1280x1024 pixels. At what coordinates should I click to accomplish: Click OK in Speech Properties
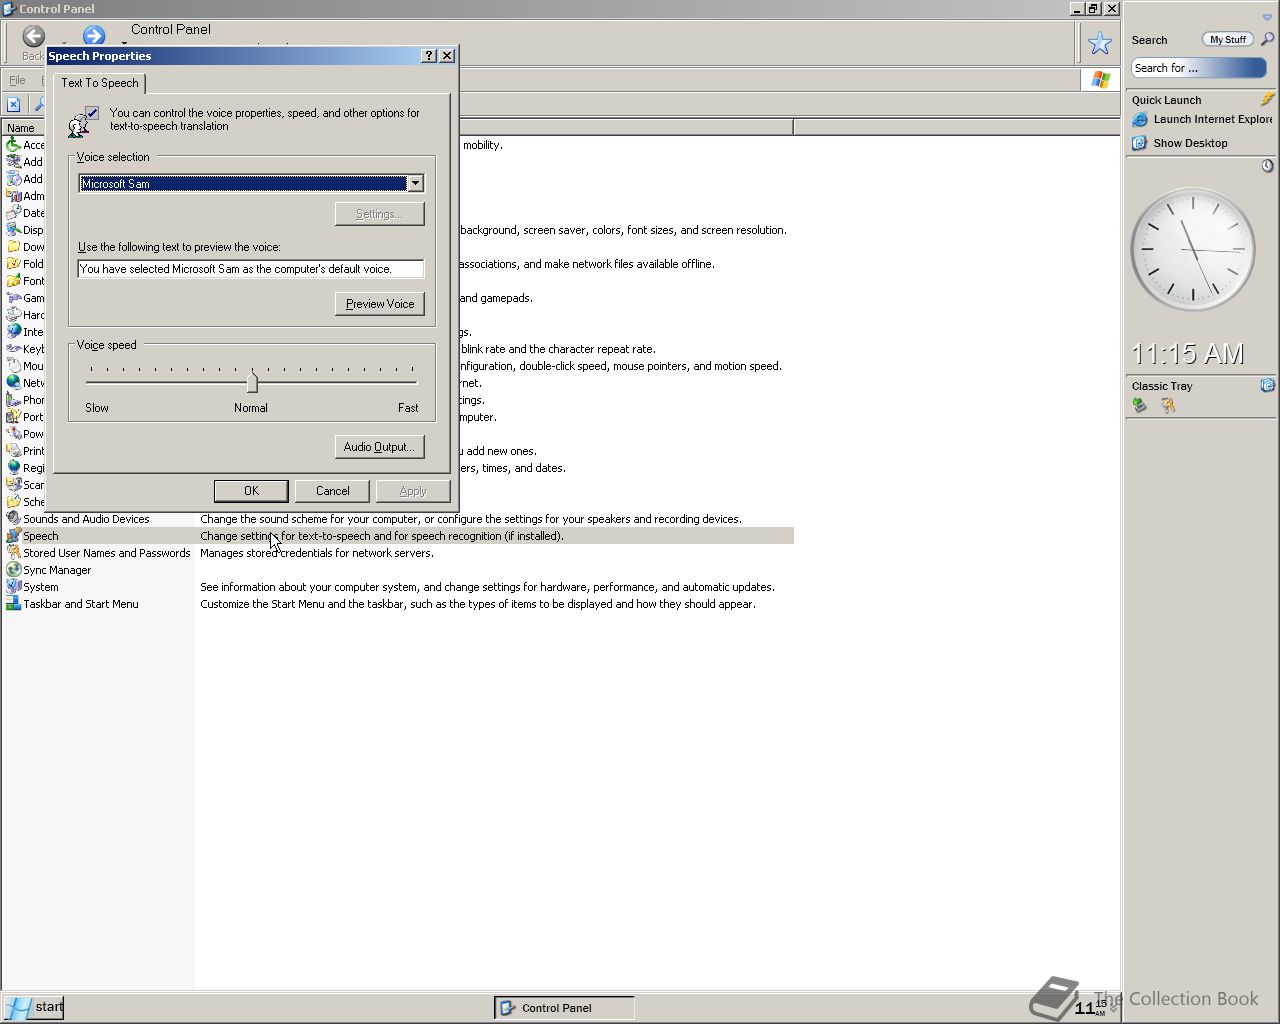(x=251, y=491)
